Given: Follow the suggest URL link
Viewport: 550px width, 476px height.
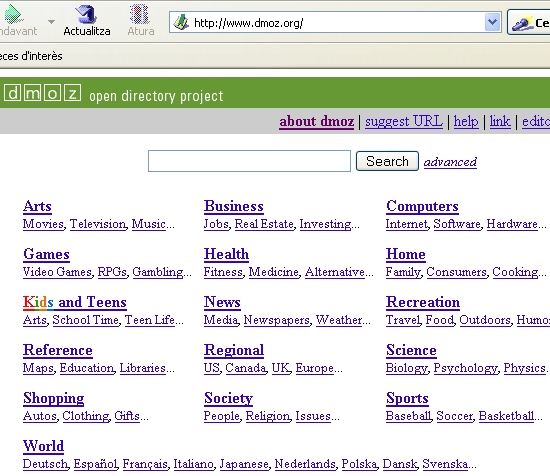Looking at the screenshot, I should pyautogui.click(x=404, y=121).
